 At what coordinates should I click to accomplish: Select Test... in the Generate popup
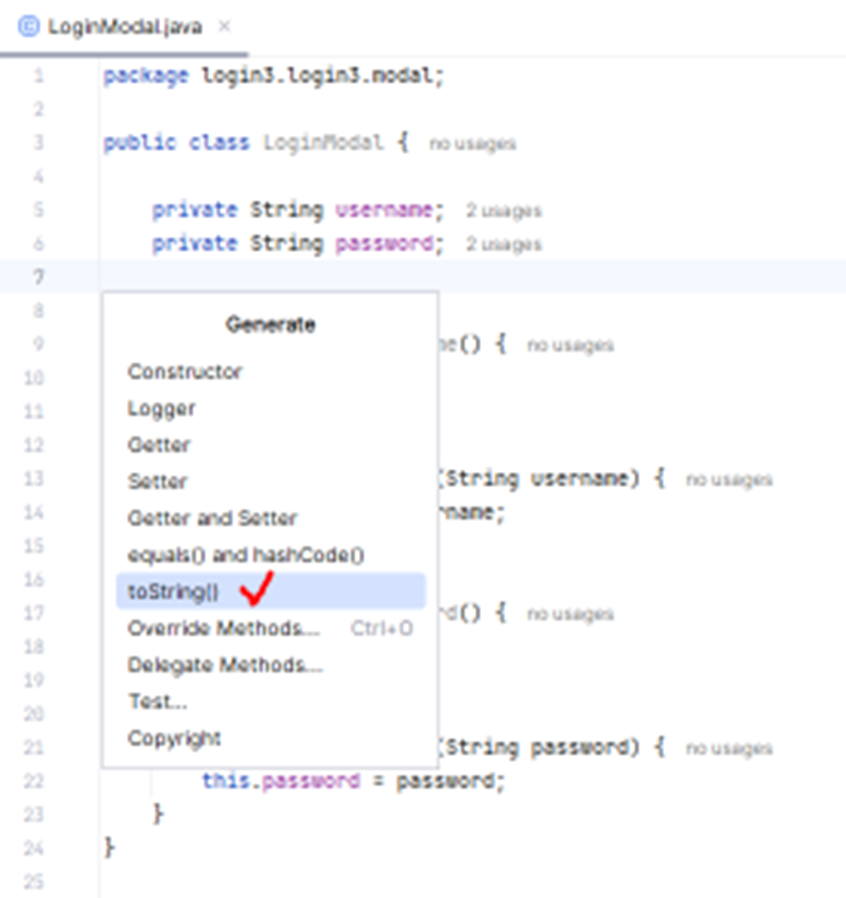(x=157, y=702)
